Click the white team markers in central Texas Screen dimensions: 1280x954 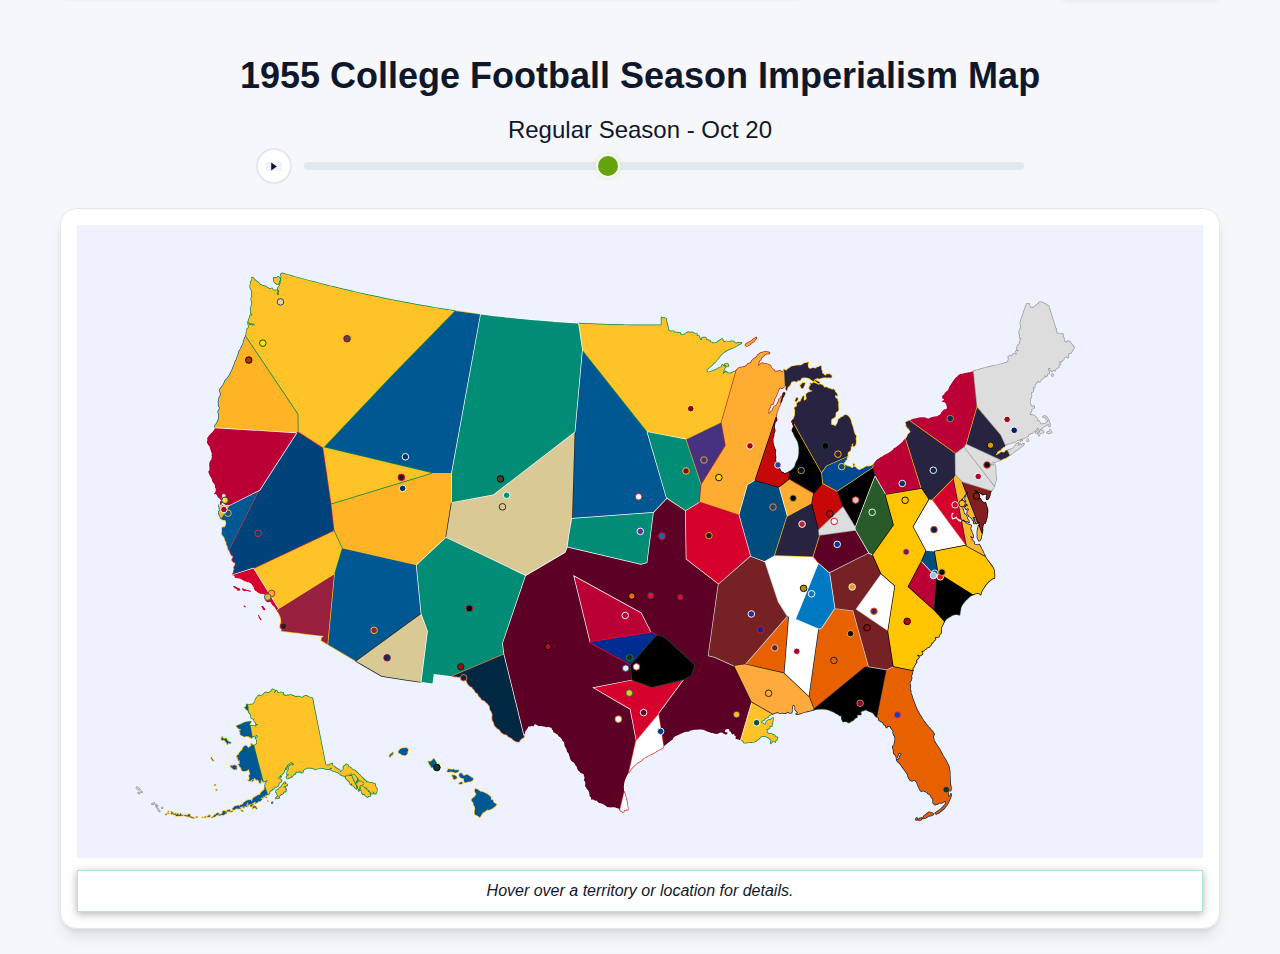point(630,667)
